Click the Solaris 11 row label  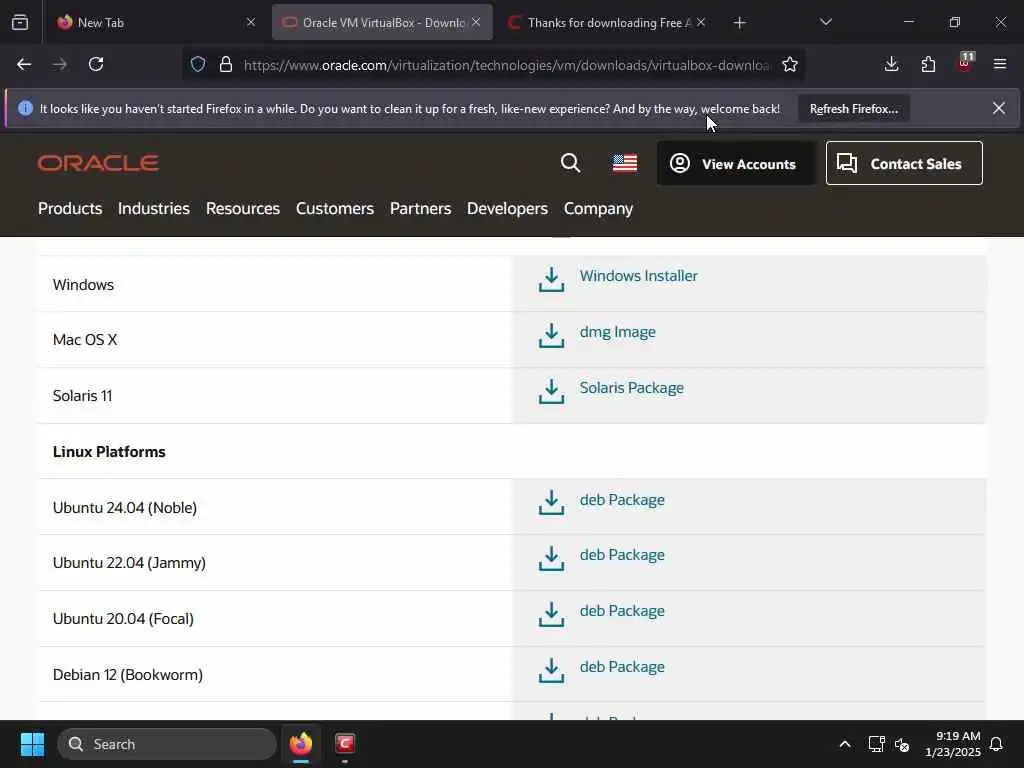82,396
